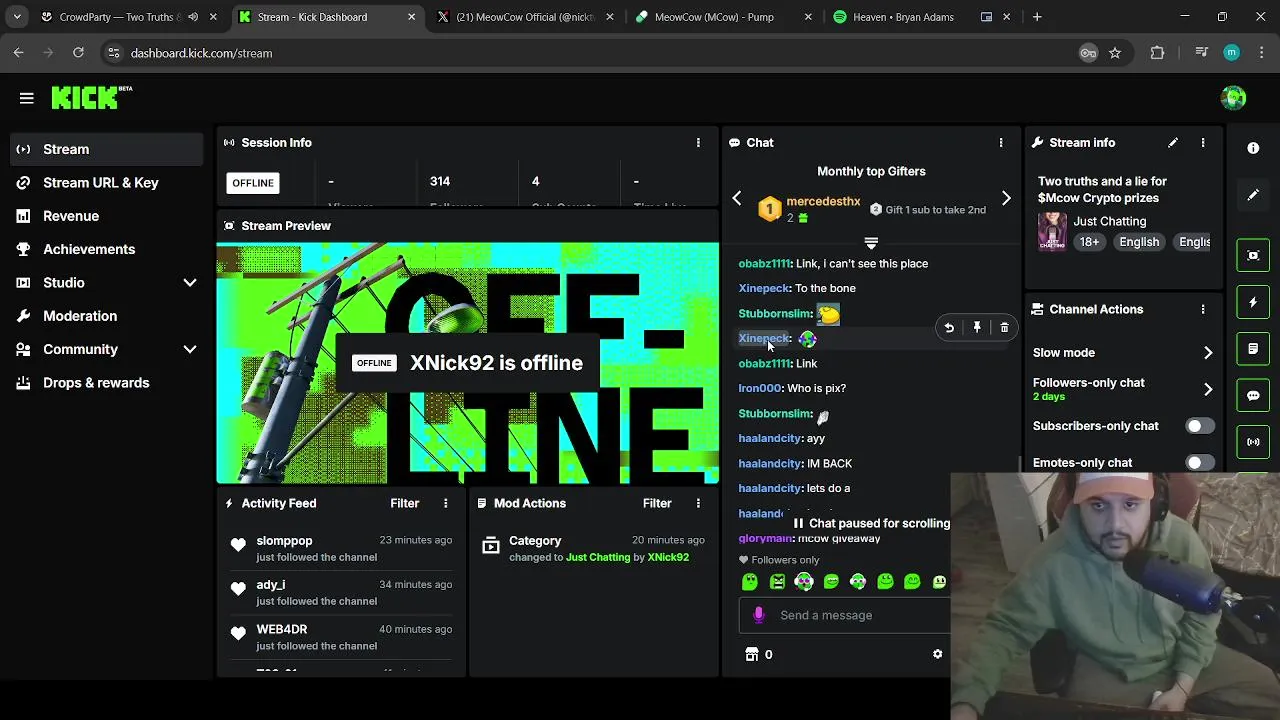The image size is (1280, 720).
Task: Toggle the chat bubble widget icon
Action: [1253, 396]
